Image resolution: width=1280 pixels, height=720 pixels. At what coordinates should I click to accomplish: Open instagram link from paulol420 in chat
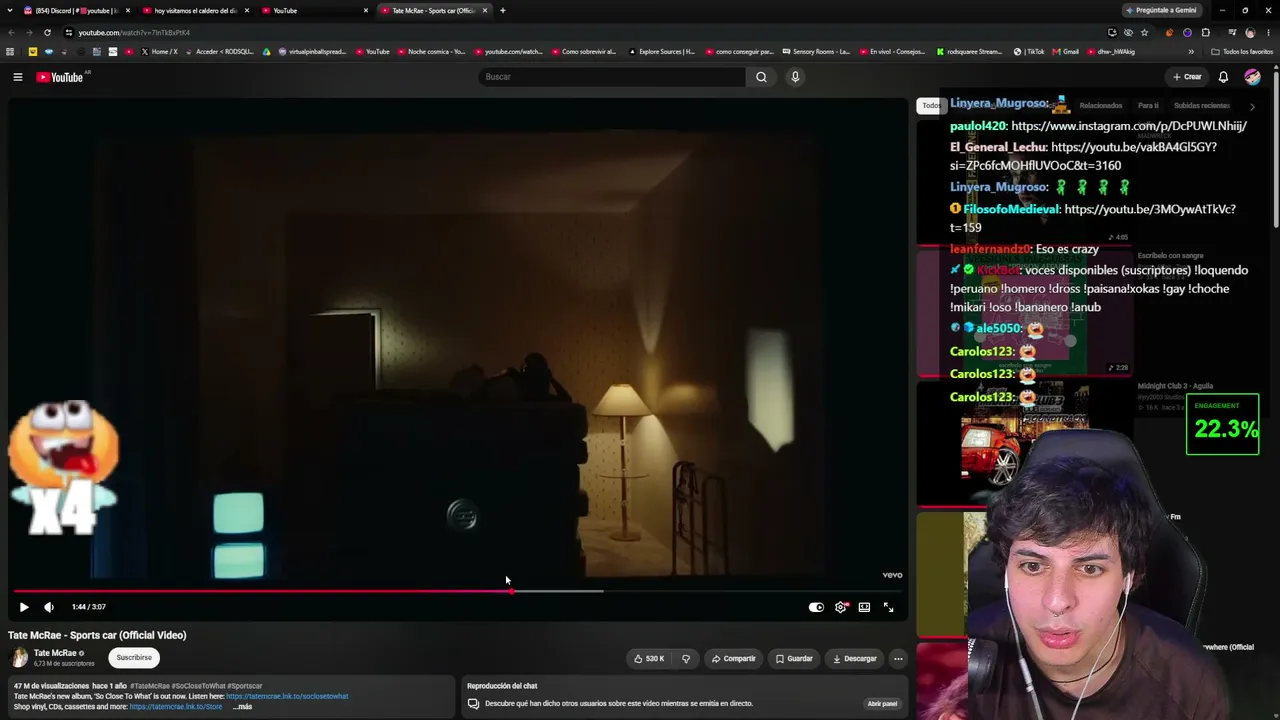[1129, 126]
